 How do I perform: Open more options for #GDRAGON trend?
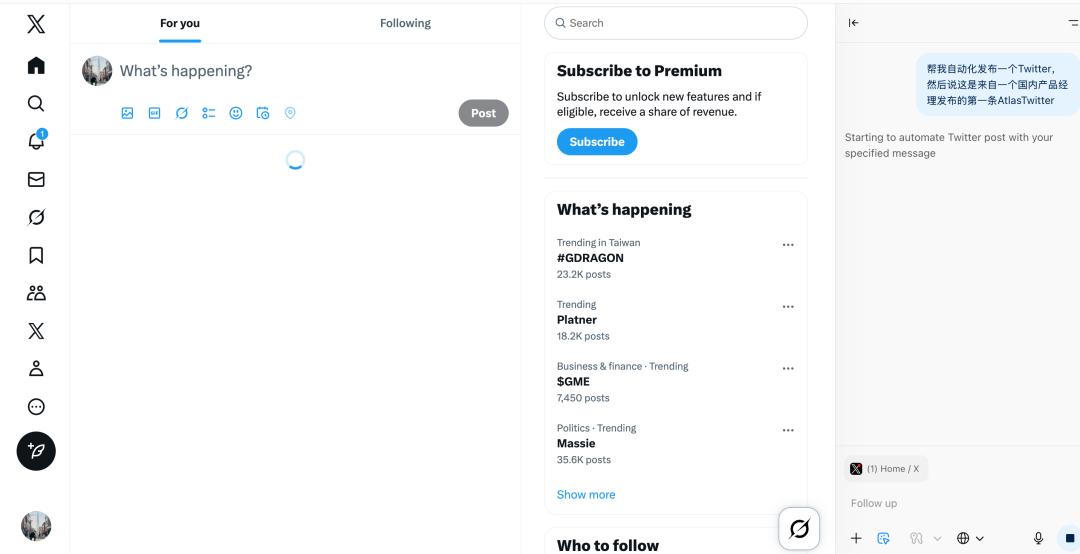[x=788, y=245]
